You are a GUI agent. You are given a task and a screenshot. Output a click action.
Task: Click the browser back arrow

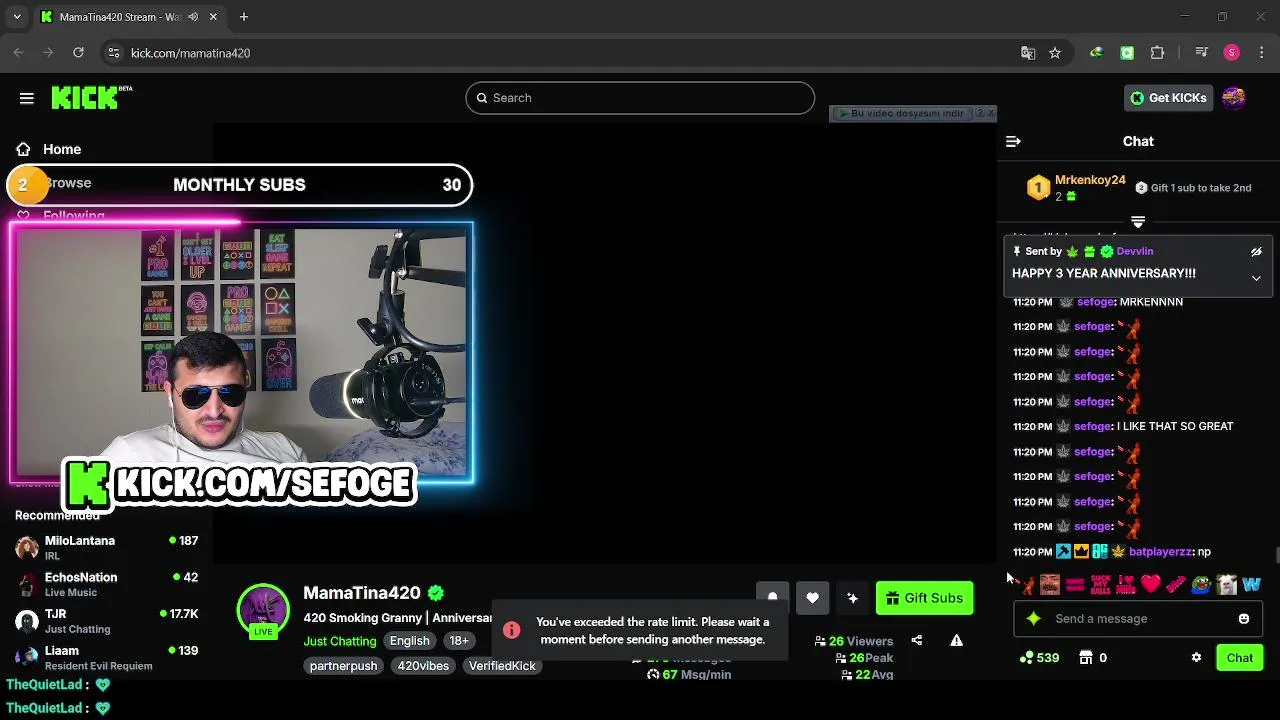click(18, 53)
